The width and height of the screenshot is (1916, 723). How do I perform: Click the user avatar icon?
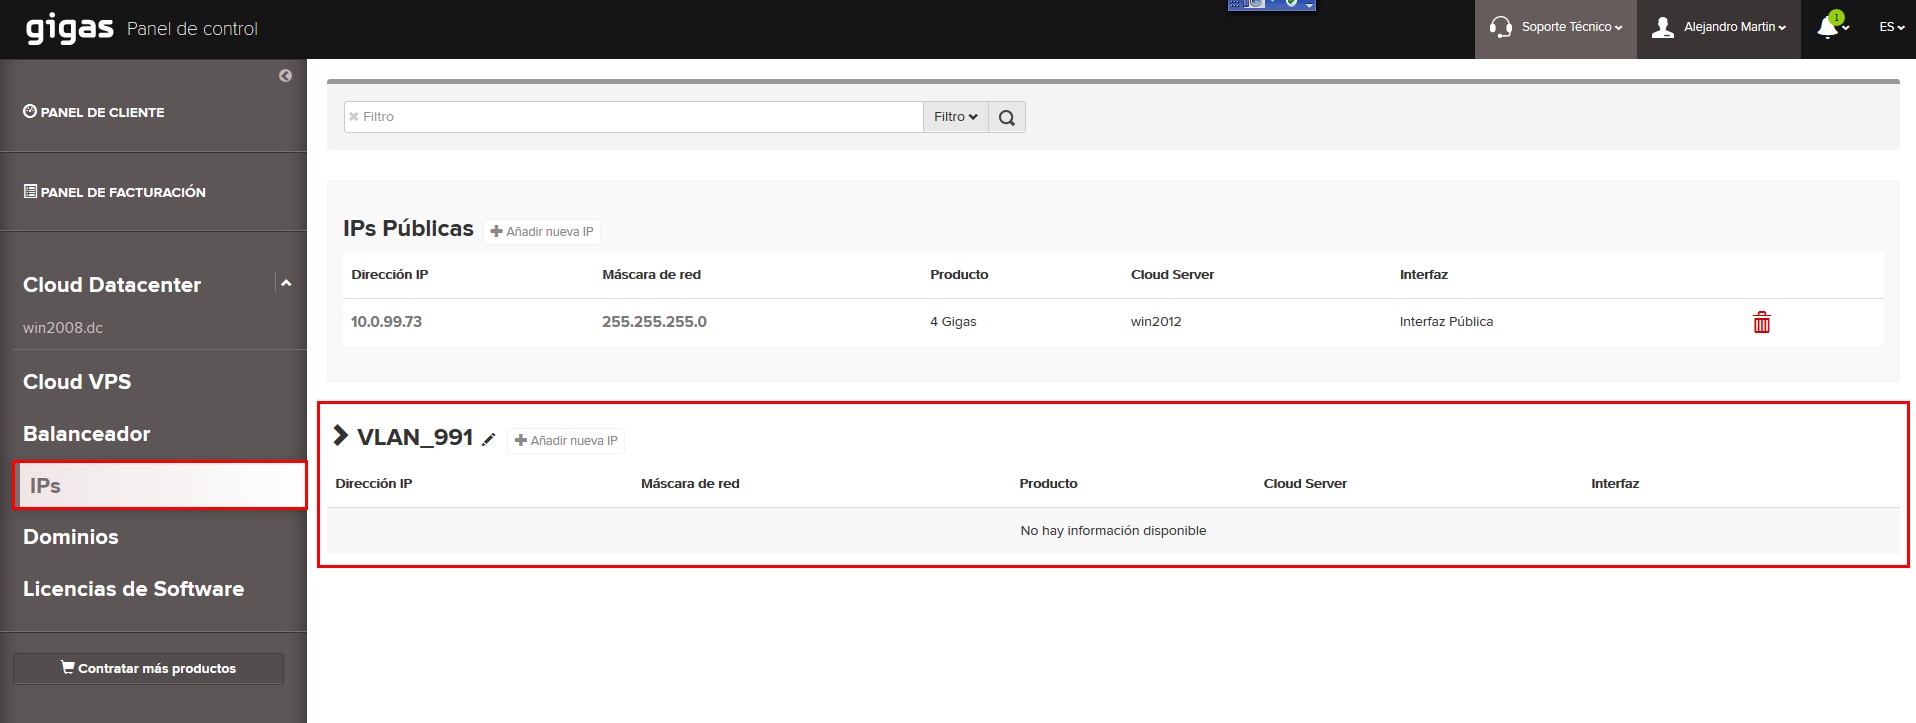[1662, 27]
